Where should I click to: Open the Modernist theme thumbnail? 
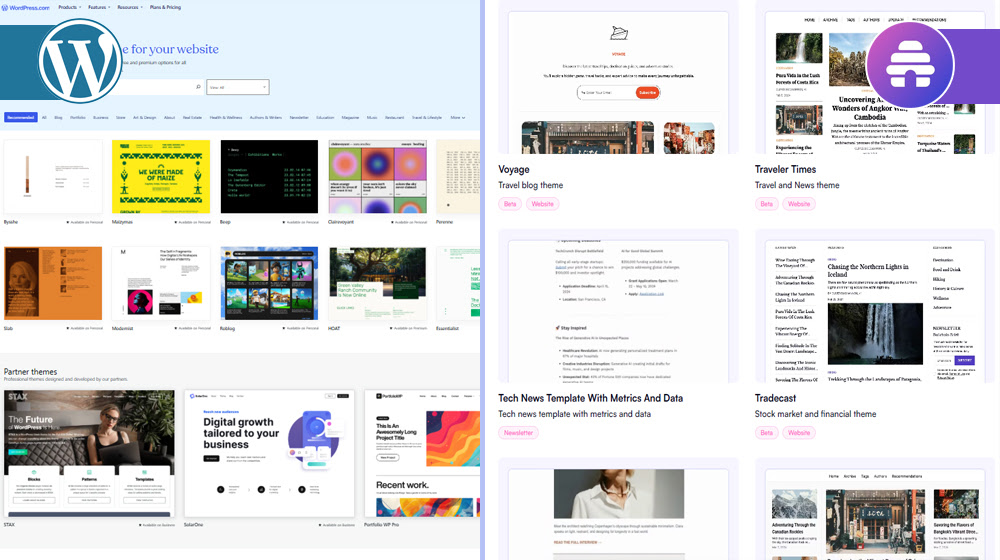coord(161,283)
